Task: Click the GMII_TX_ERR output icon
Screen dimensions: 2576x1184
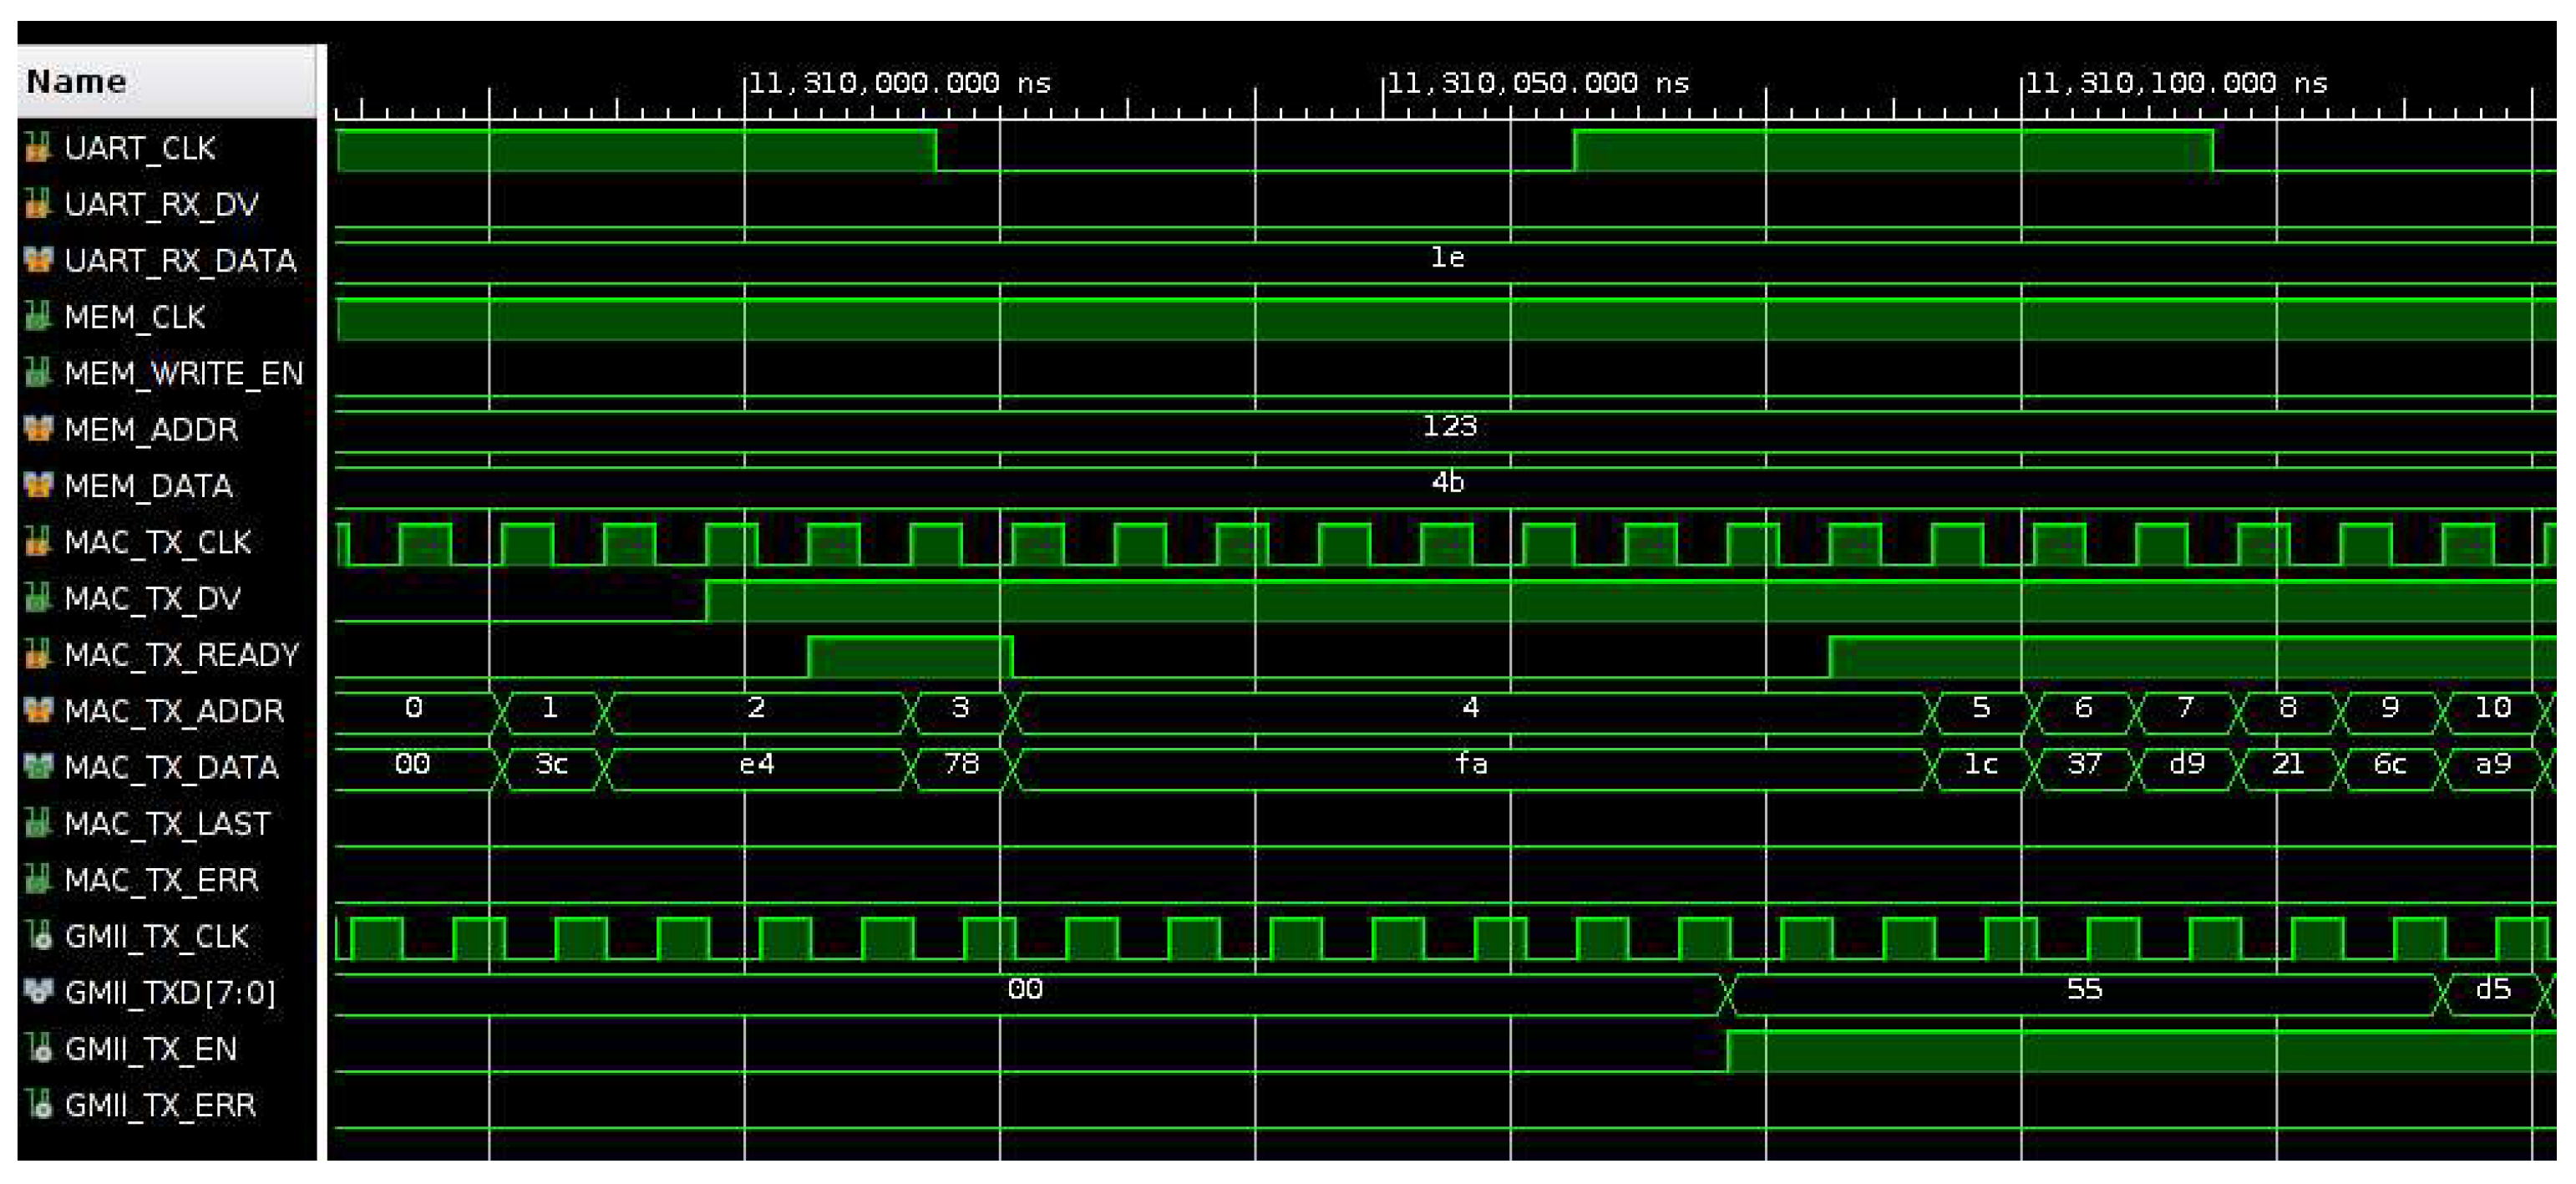Action: click(x=38, y=1105)
